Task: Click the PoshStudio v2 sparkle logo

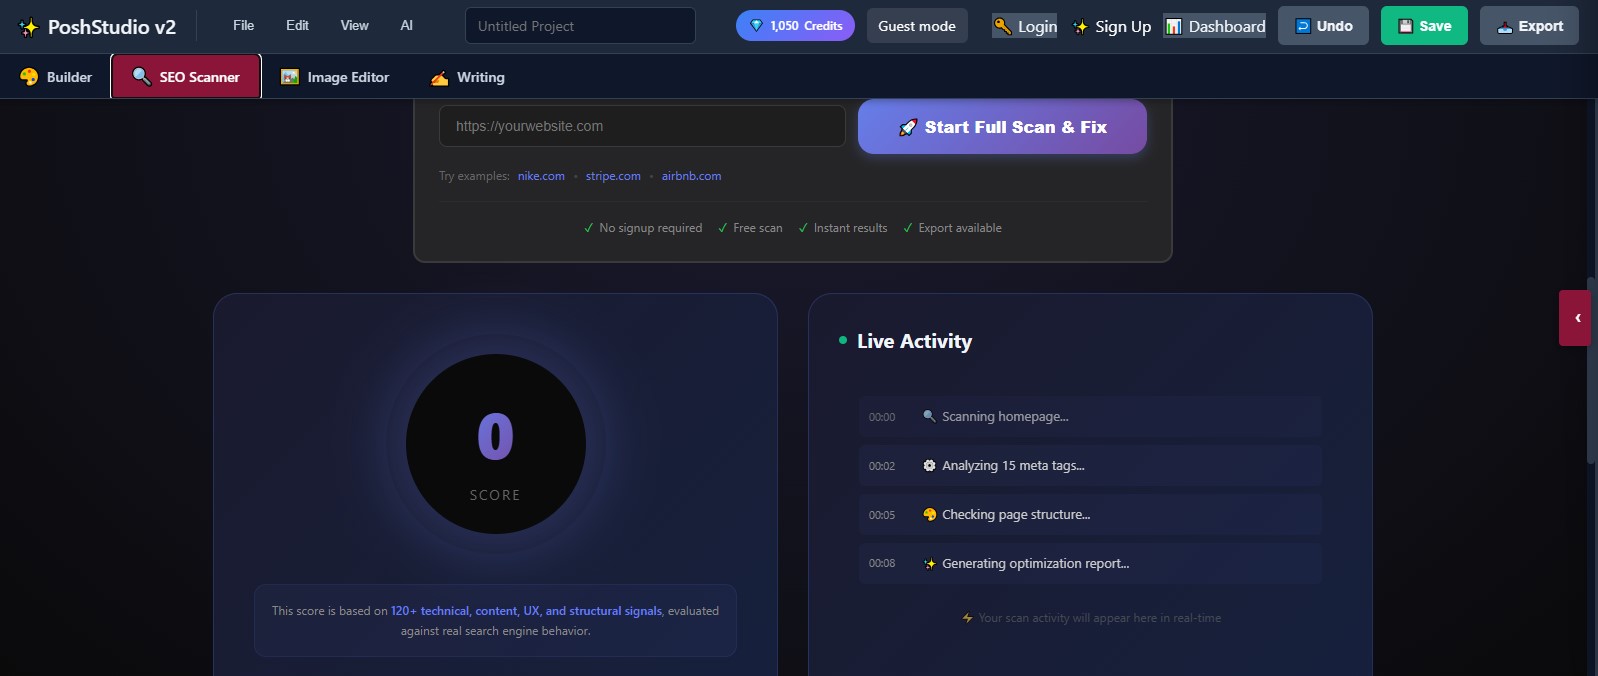Action: coord(29,27)
